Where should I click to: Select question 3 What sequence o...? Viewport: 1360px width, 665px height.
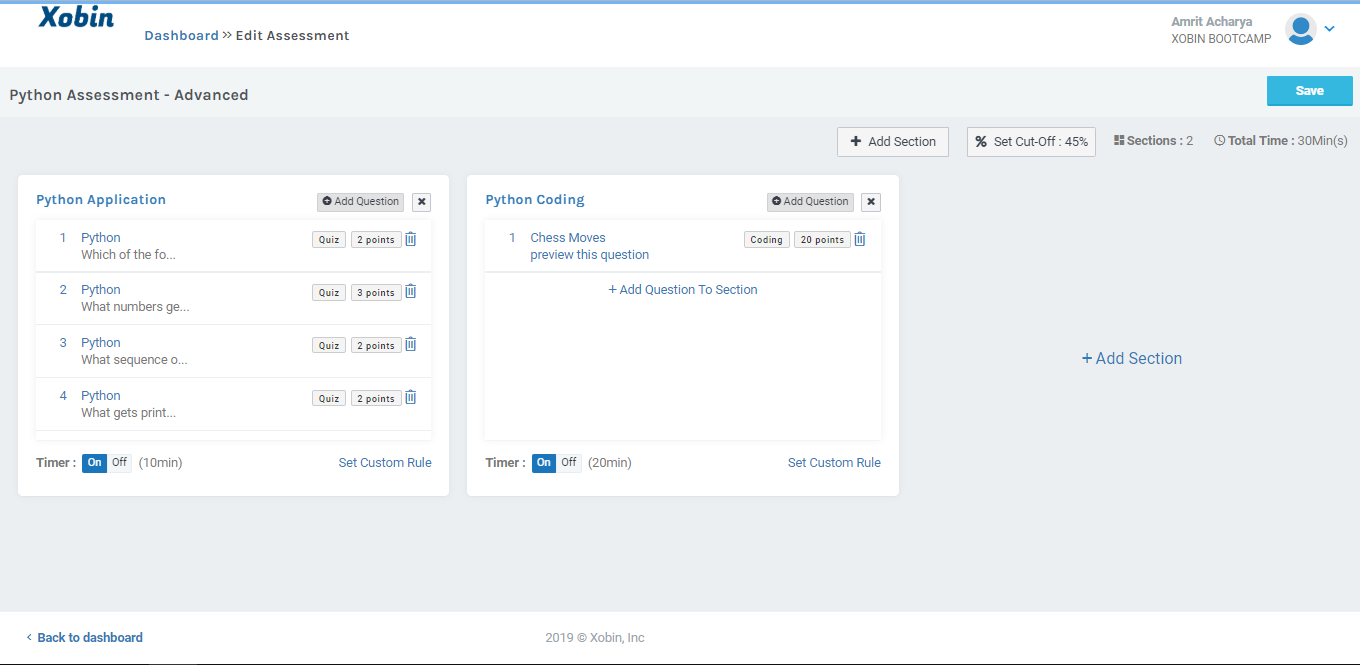click(233, 351)
